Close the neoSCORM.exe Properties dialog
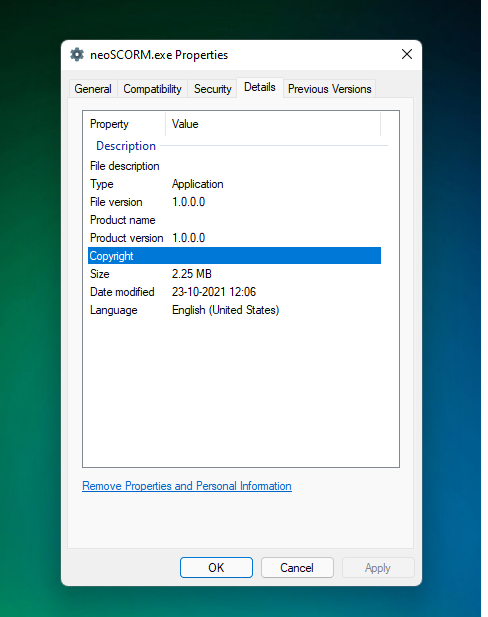 [407, 54]
